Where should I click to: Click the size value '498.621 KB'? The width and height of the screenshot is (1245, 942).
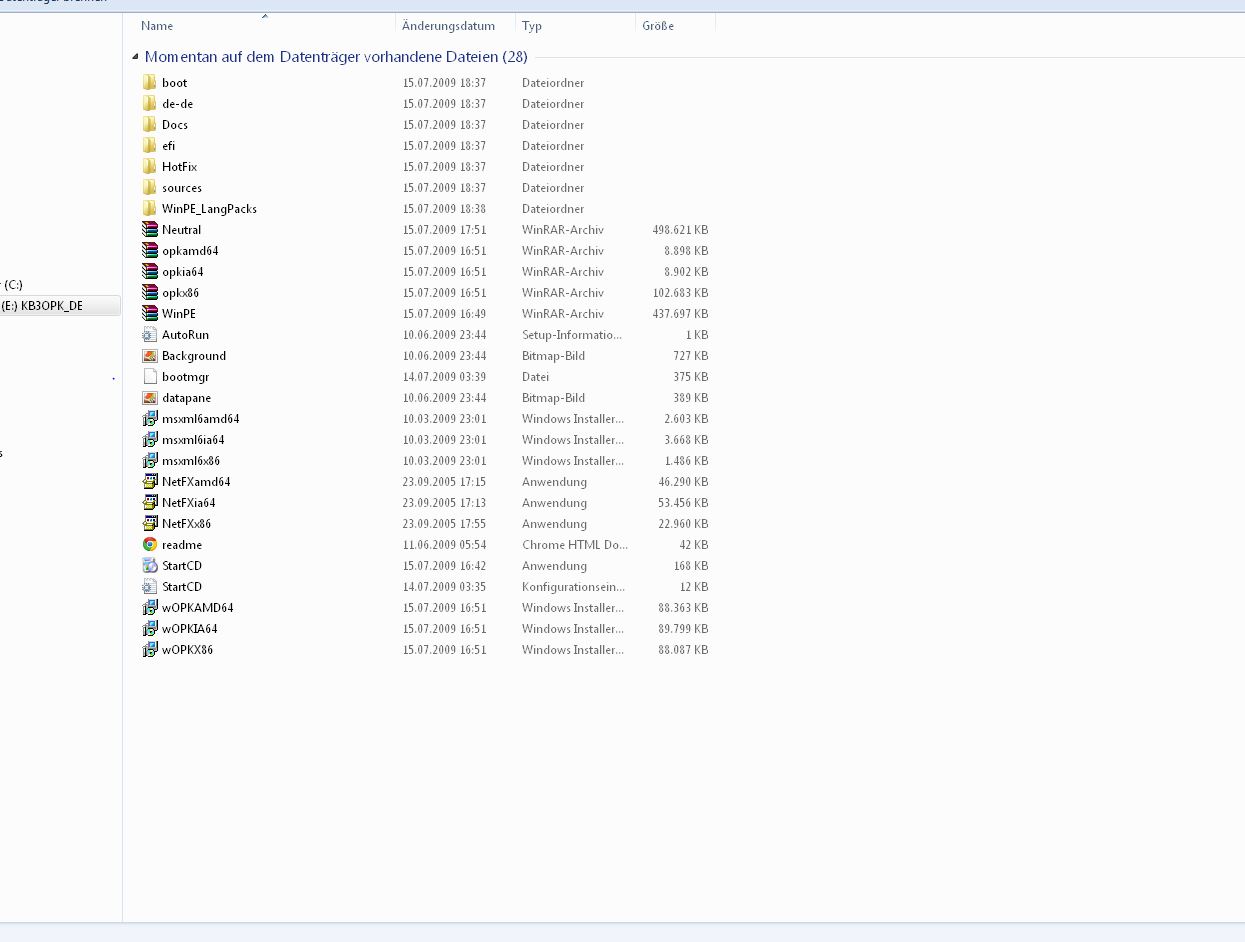tap(680, 230)
